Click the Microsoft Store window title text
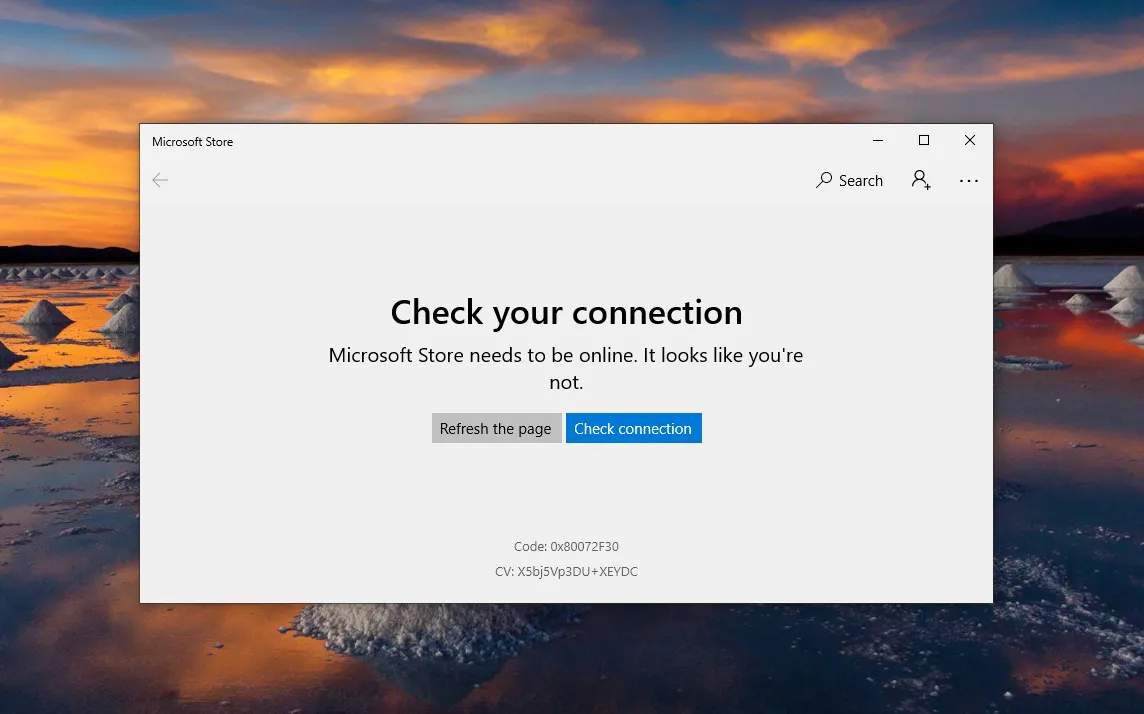The width and height of the screenshot is (1144, 714). tap(192, 142)
